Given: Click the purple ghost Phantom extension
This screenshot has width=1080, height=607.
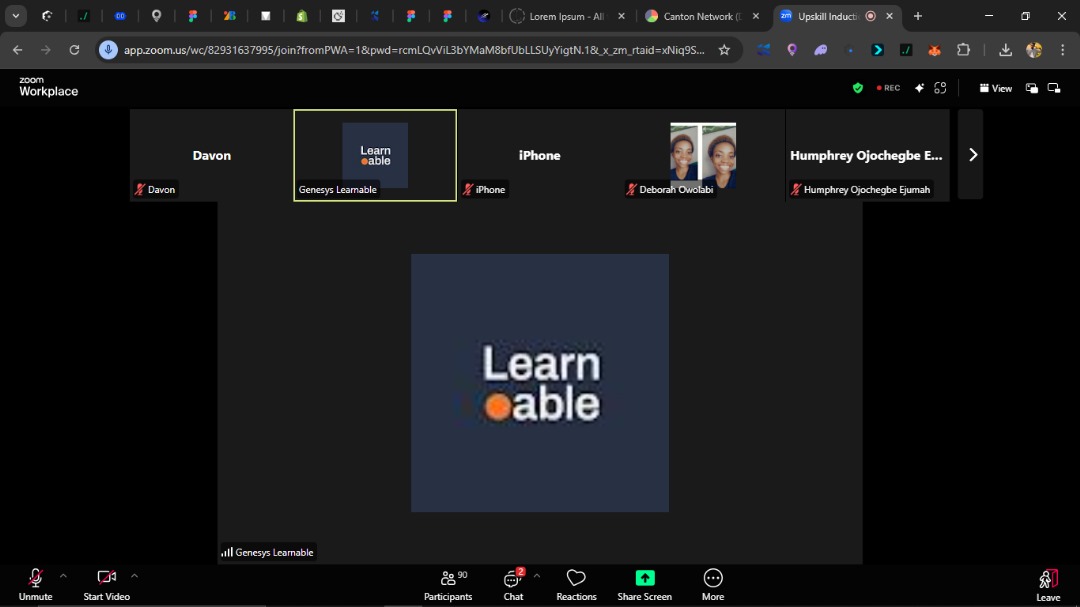Looking at the screenshot, I should coord(820,50).
